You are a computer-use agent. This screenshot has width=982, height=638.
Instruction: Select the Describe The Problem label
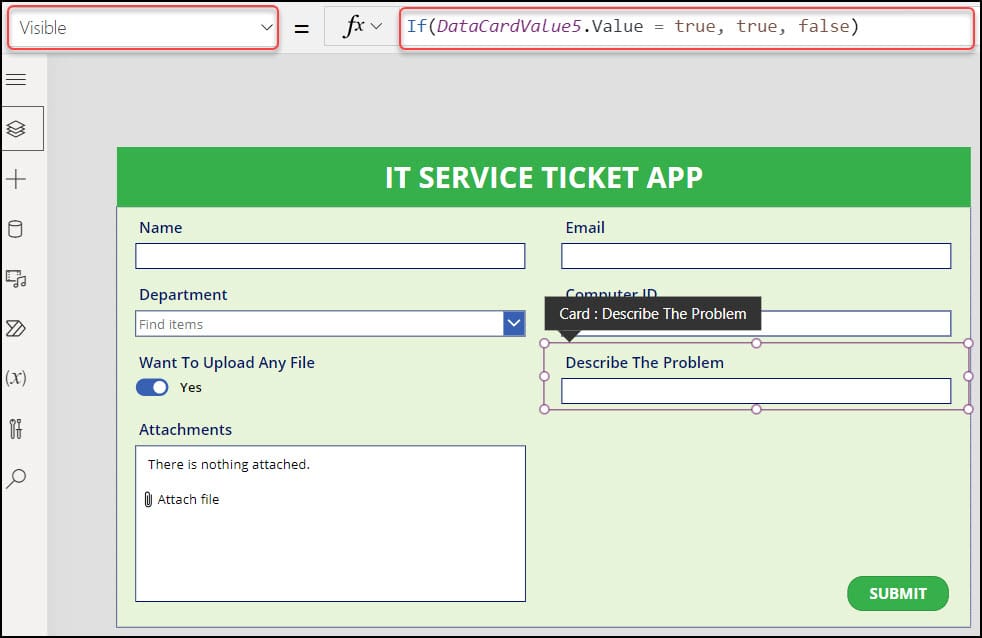[644, 363]
